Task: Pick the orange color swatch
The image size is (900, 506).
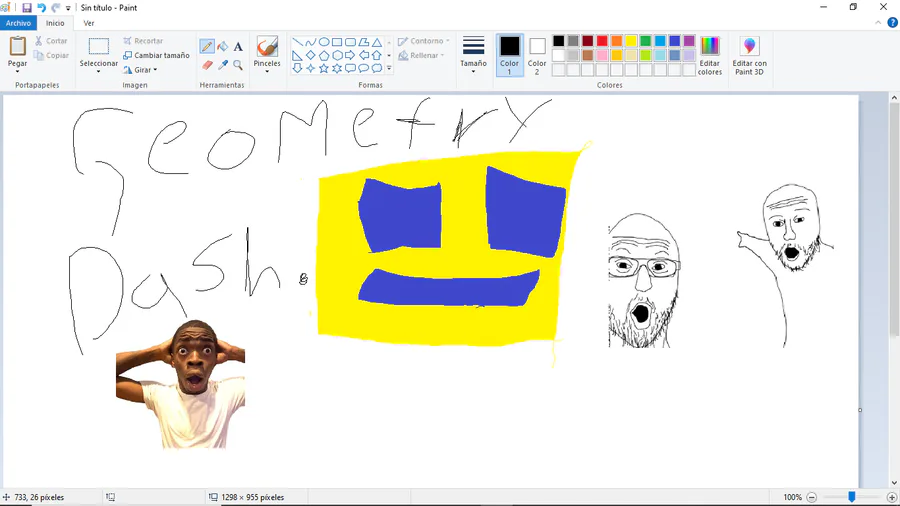Action: (x=616, y=41)
